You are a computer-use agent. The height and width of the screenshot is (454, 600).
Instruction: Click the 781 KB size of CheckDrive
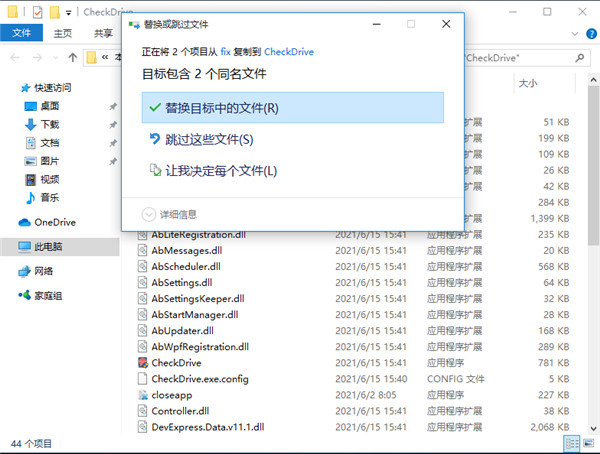click(x=553, y=363)
